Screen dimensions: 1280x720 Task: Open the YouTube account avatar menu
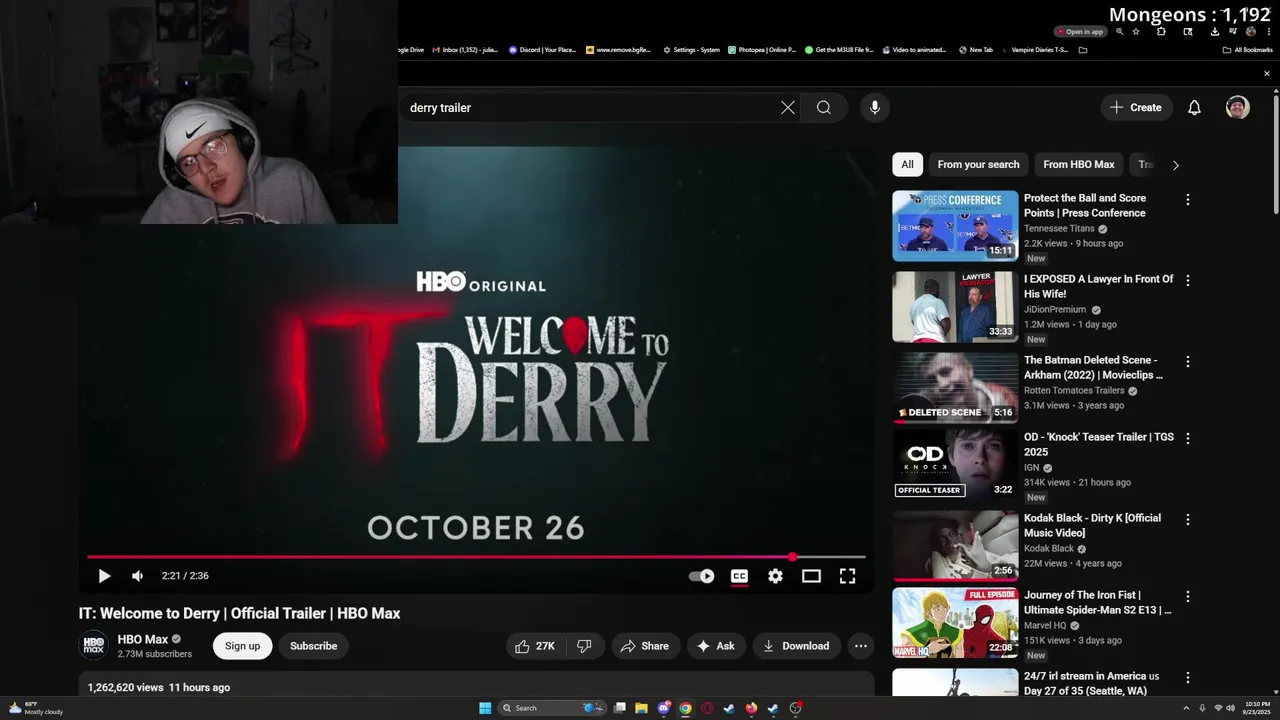pyautogui.click(x=1238, y=108)
